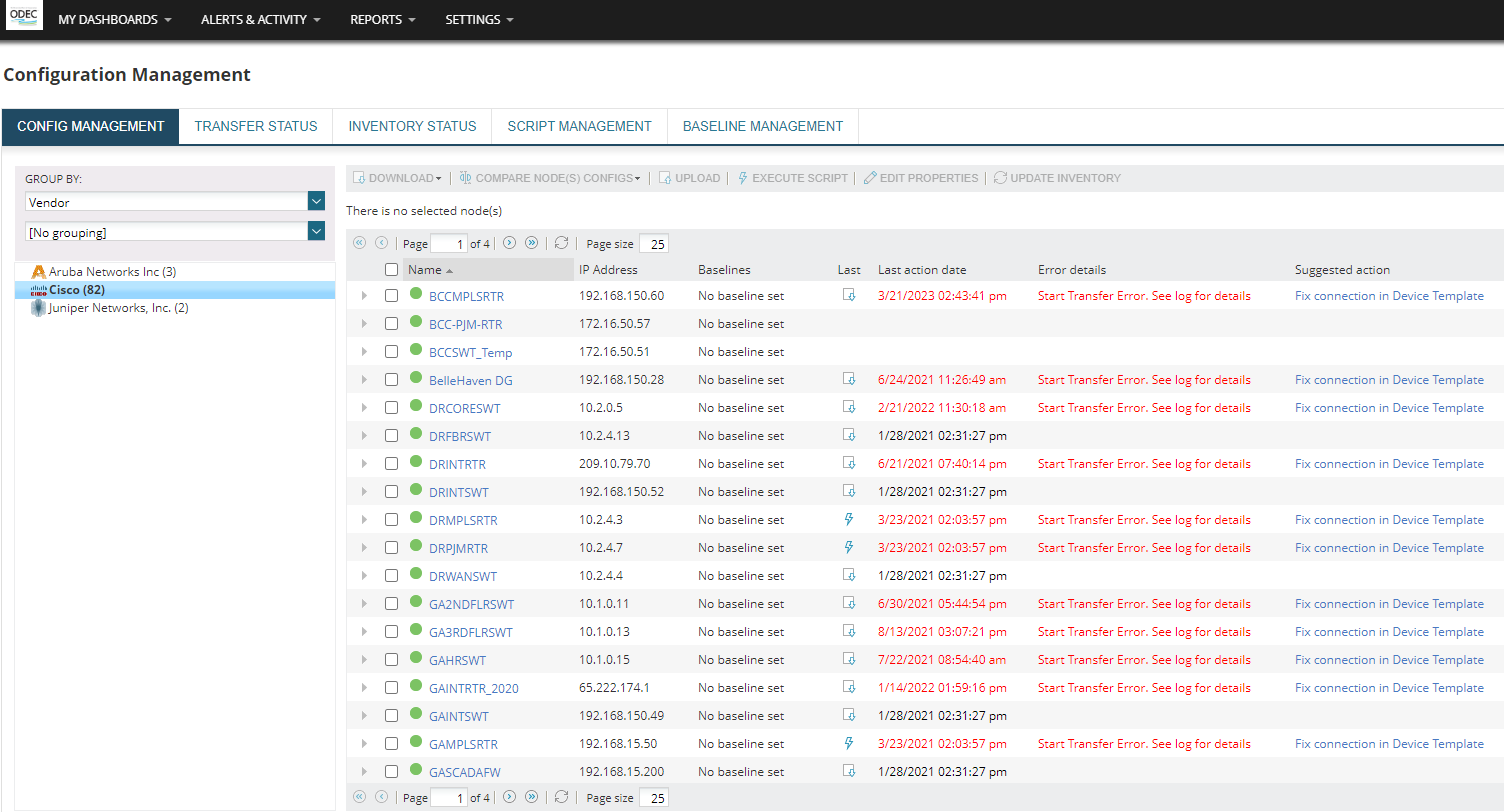This screenshot has width=1504, height=812.
Task: Click green status dot of DRCORESWT
Action: tap(416, 406)
